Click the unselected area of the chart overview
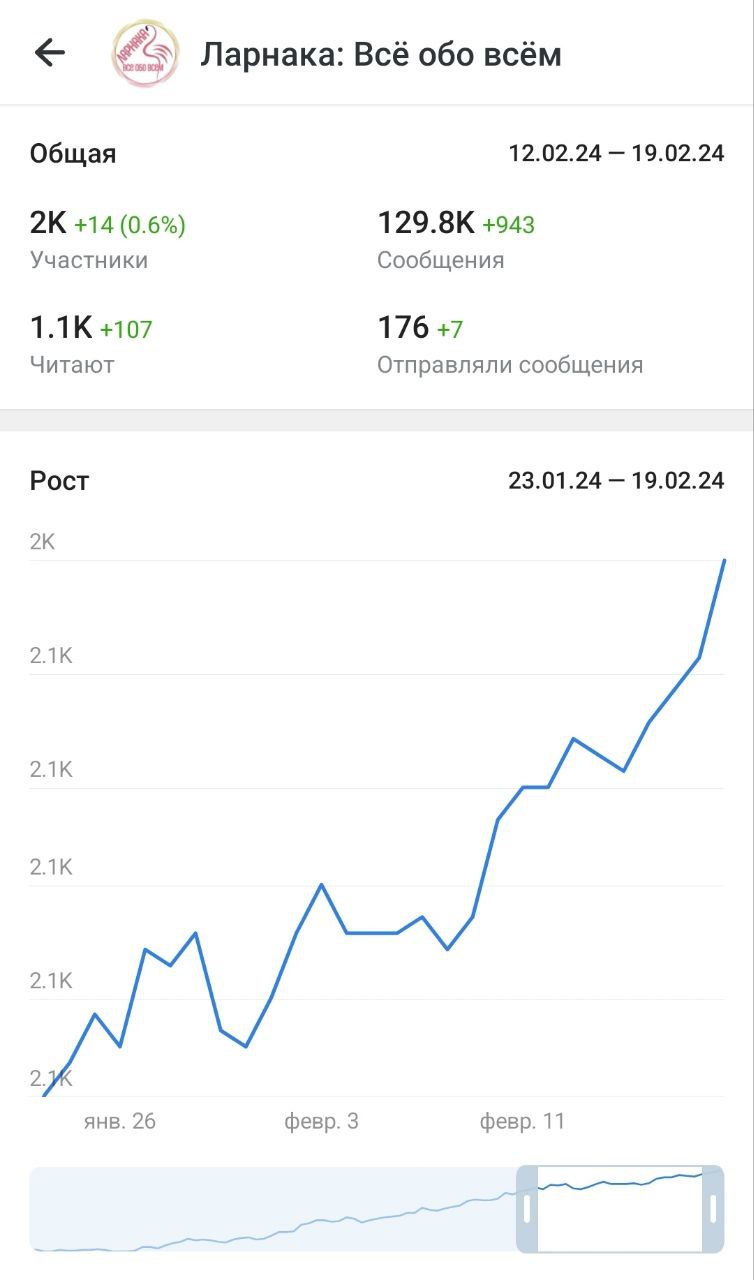Screen dimensions: 754x1280 270,1209
